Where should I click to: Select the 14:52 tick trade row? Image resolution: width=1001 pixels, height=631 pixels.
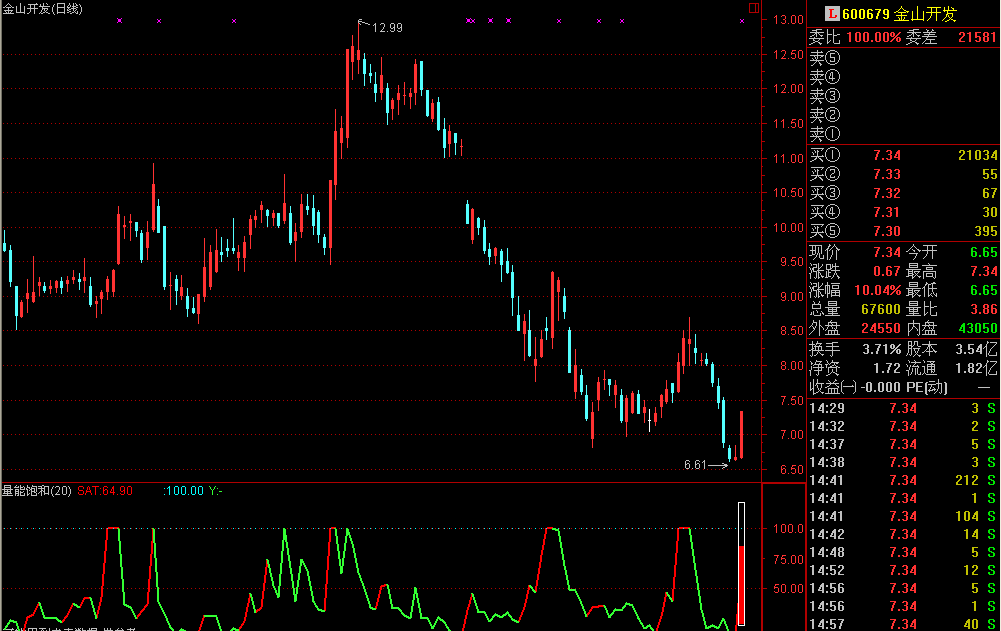903,570
